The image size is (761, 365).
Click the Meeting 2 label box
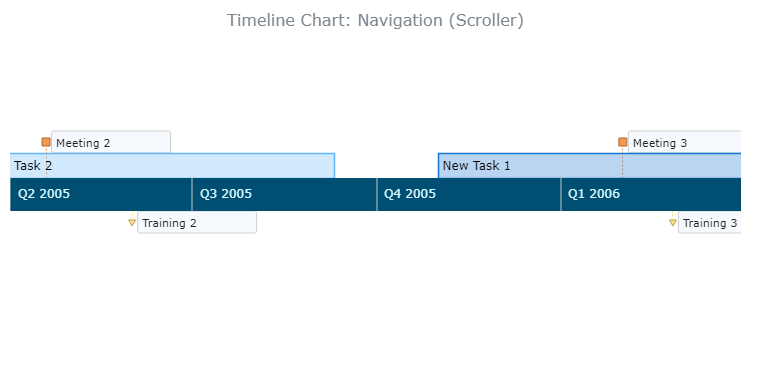coord(111,142)
